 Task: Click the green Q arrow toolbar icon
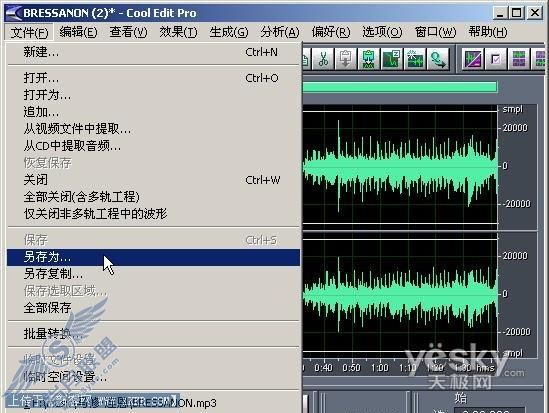[x=438, y=59]
